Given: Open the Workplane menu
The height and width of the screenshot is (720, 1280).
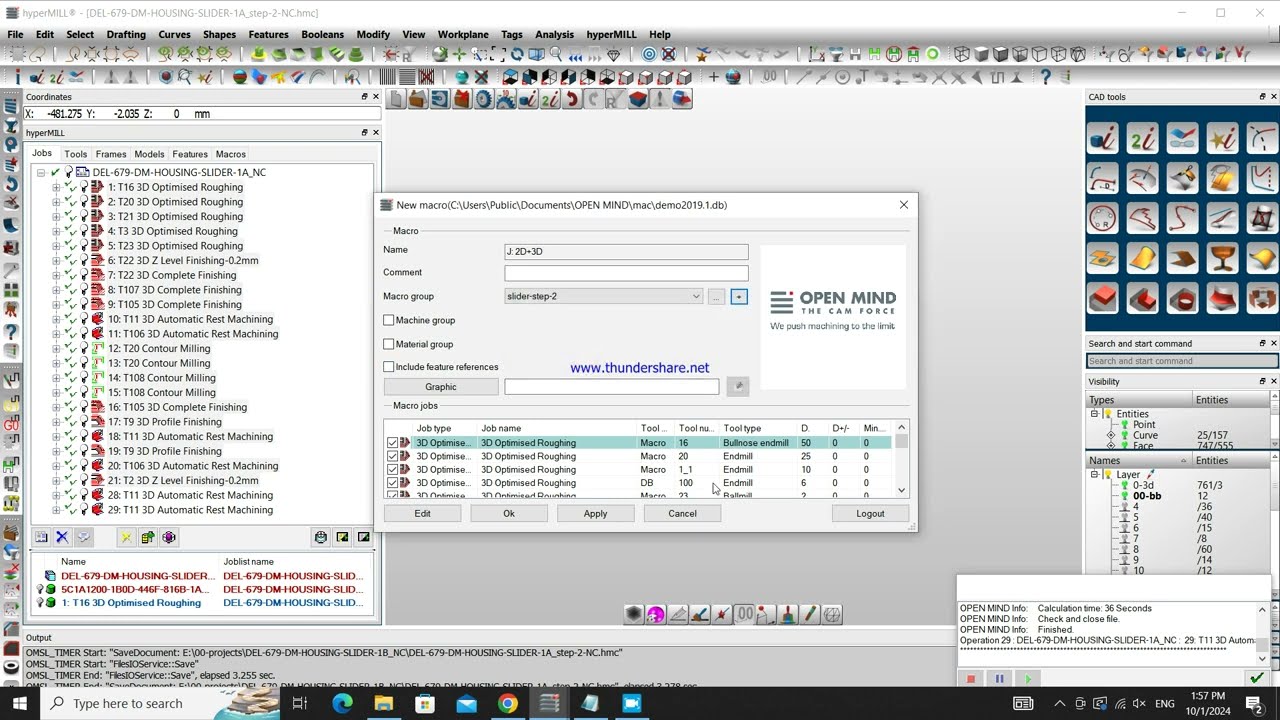Looking at the screenshot, I should coord(463,34).
